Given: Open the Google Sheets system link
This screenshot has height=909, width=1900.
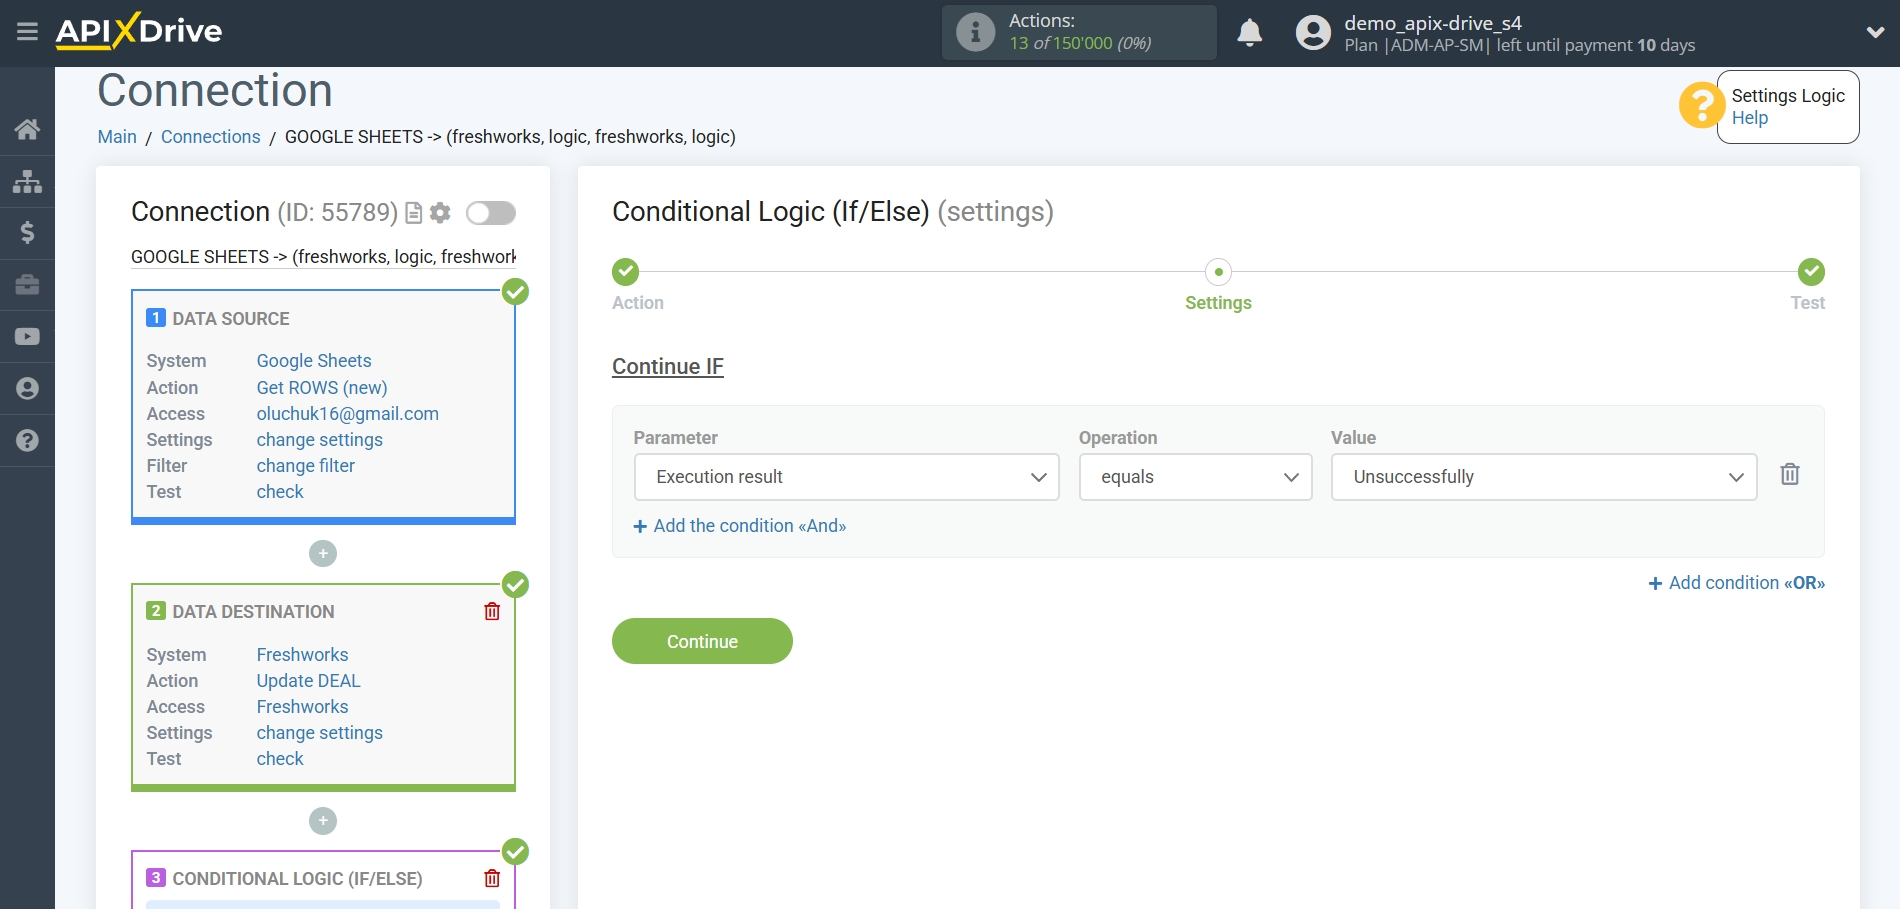Looking at the screenshot, I should click(x=314, y=361).
